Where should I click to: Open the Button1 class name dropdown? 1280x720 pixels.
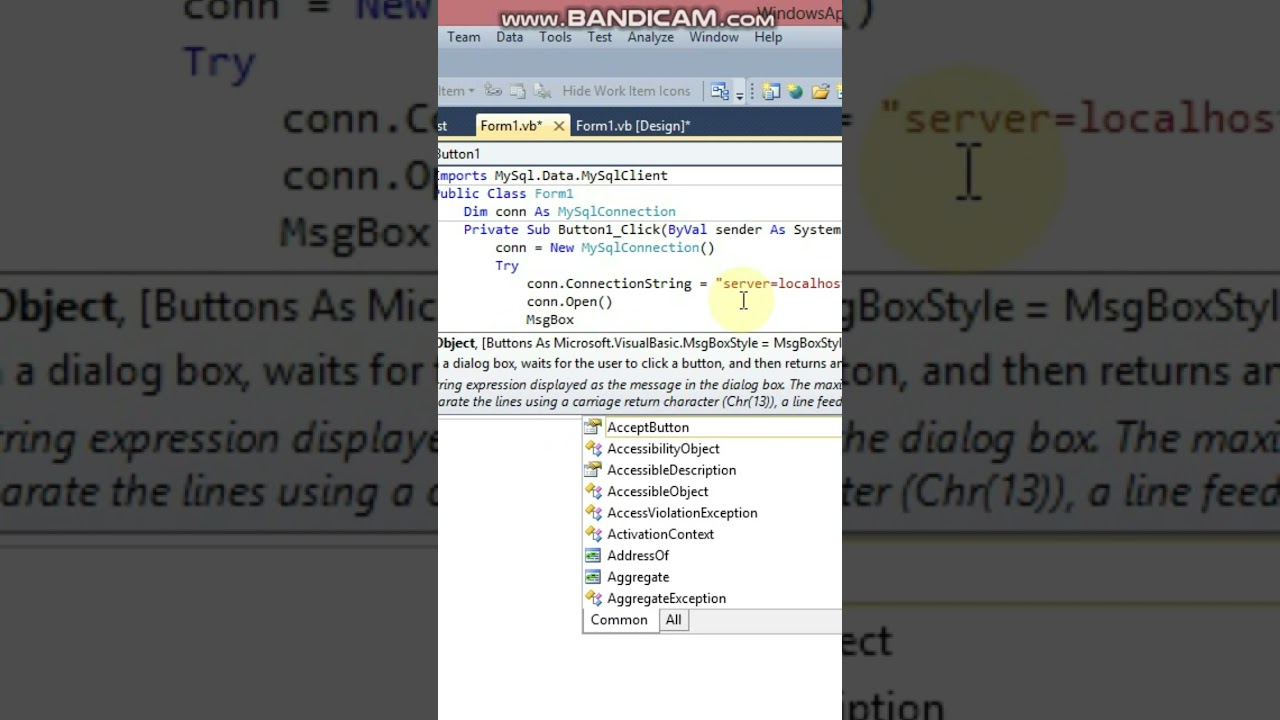pos(640,154)
